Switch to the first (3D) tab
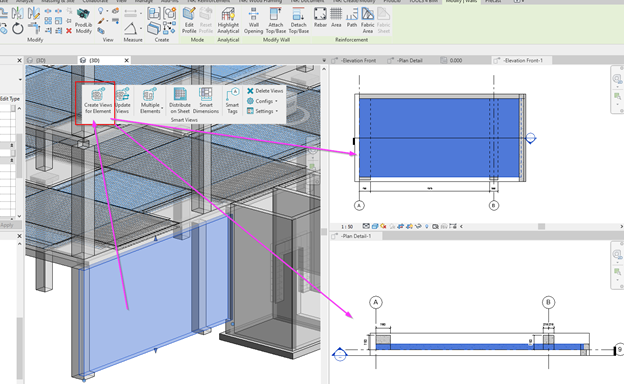This screenshot has height=384, width=624. 41,60
